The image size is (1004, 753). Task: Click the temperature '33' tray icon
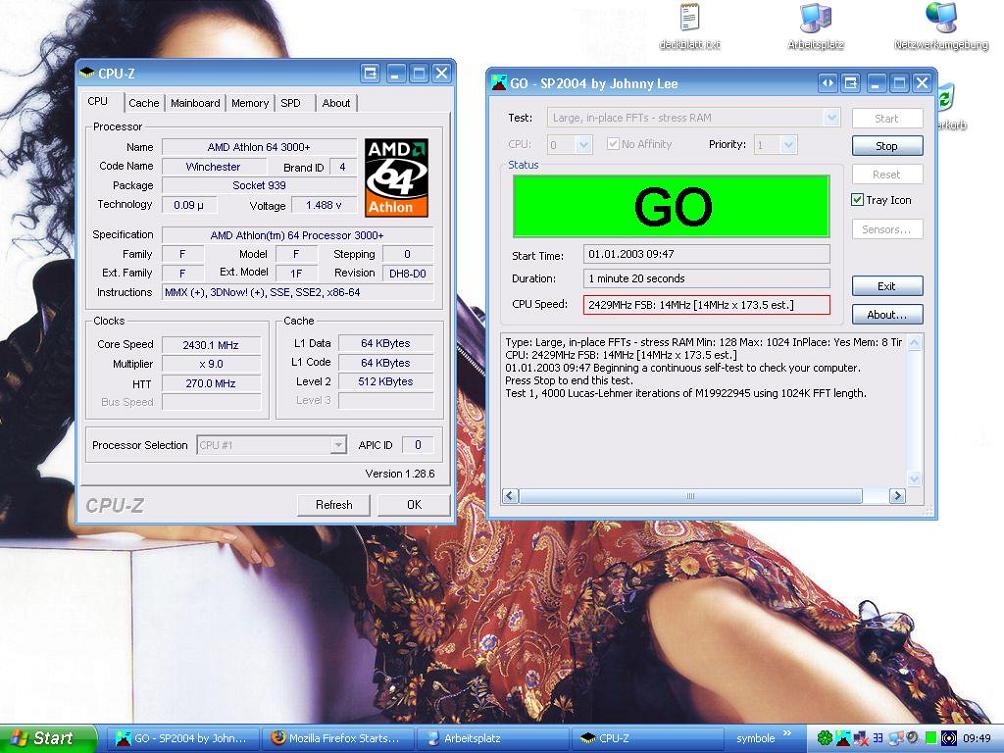(878, 738)
